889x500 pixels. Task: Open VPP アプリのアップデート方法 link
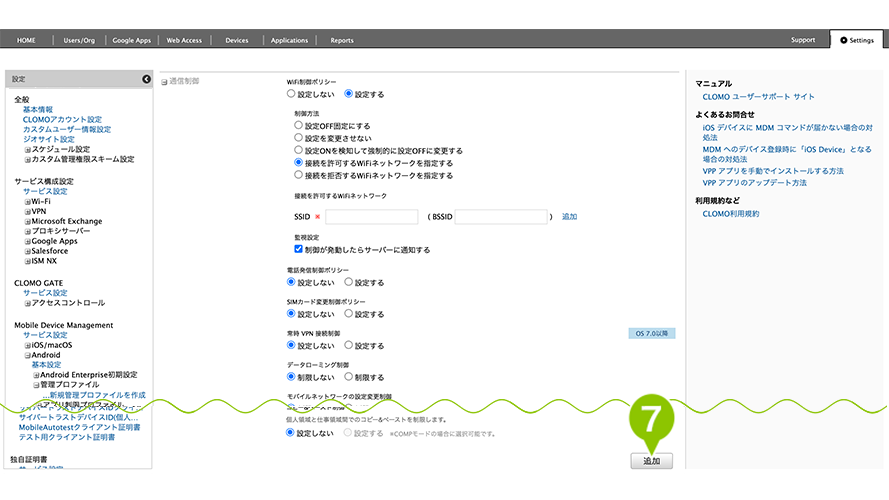pyautogui.click(x=754, y=183)
